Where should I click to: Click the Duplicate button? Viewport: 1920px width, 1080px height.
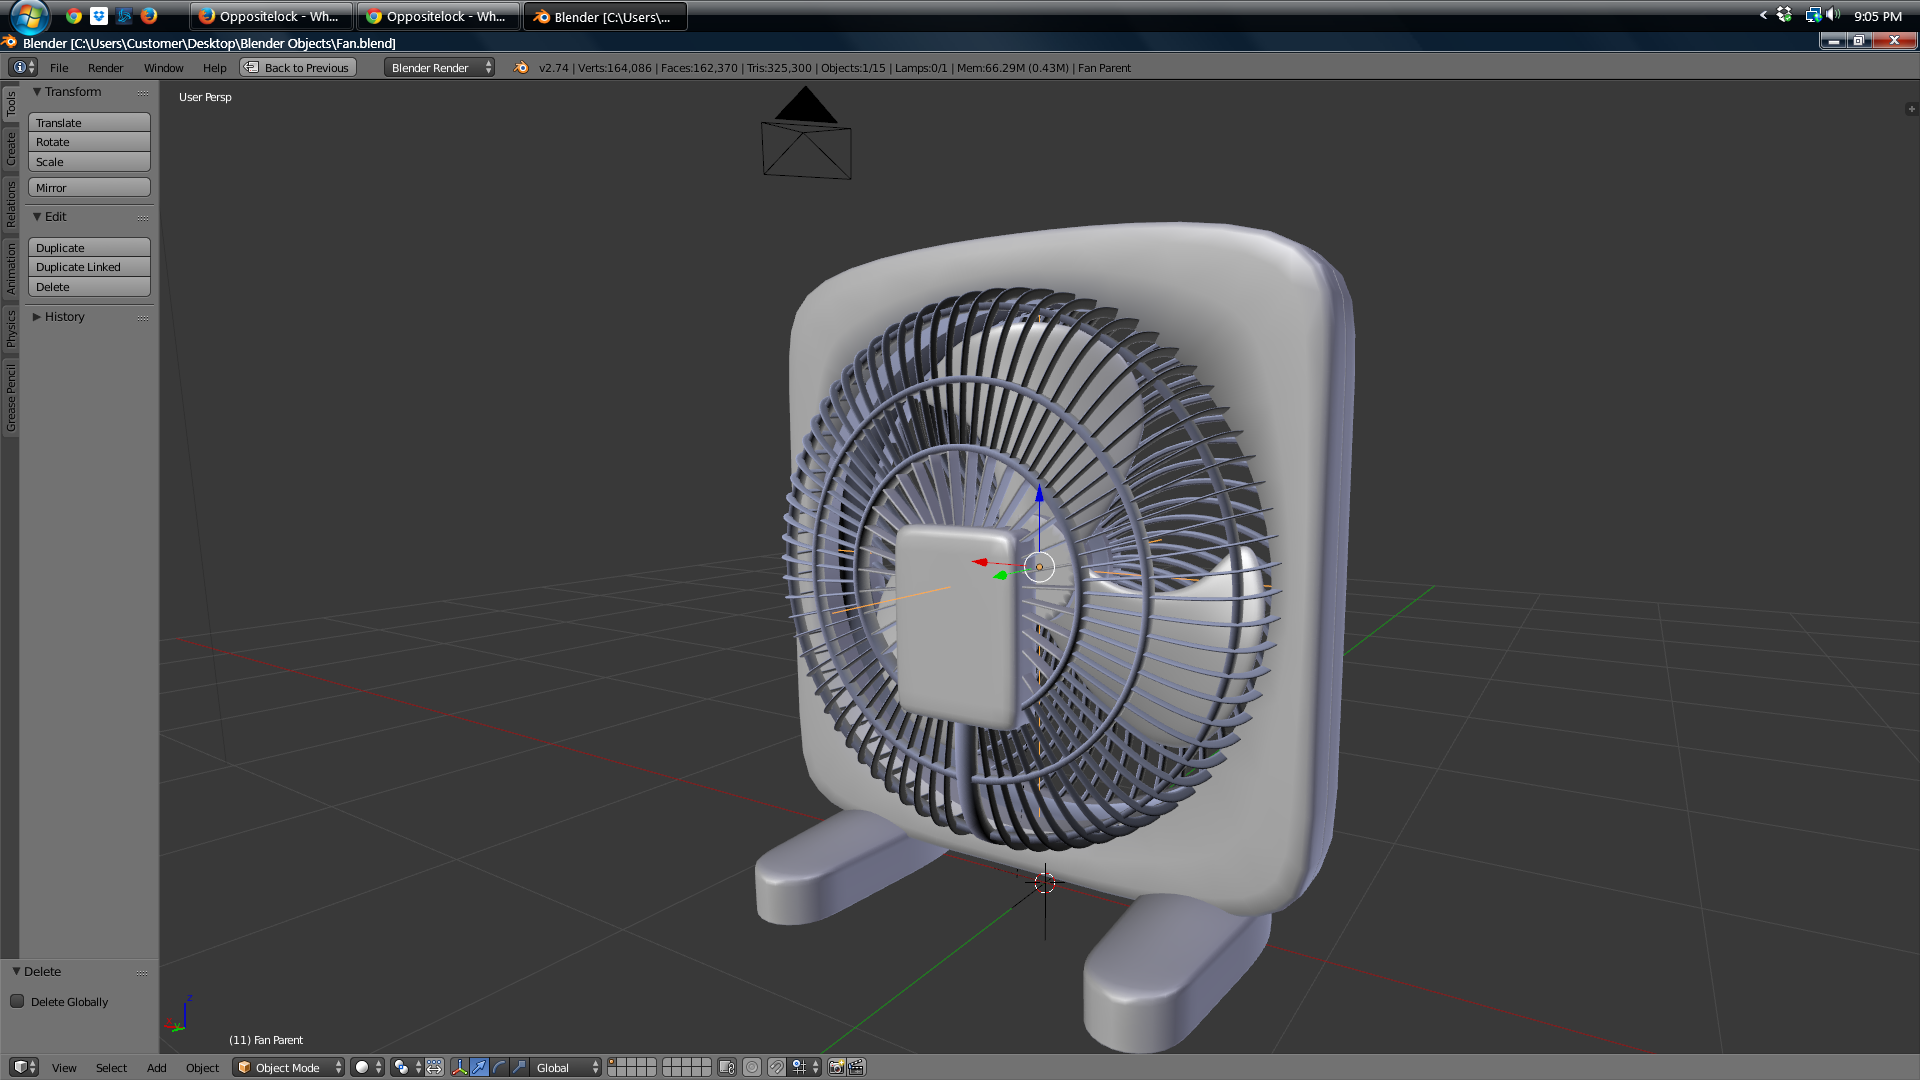[x=89, y=247]
